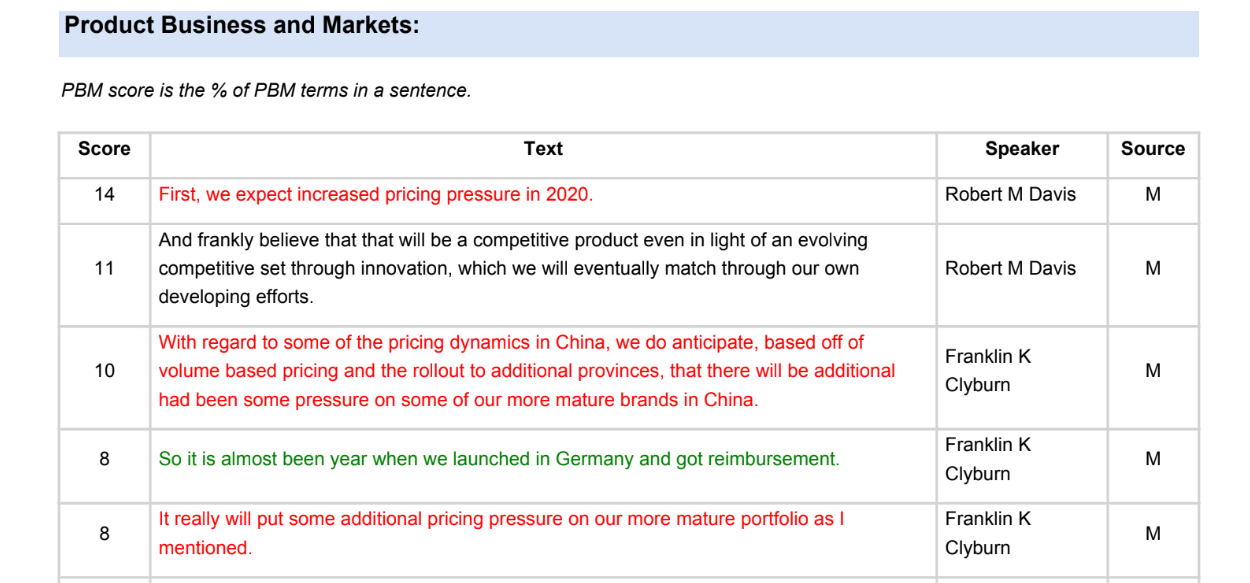The height and width of the screenshot is (583, 1250).
Task: Click the Speaker column header
Action: pyautogui.click(x=1022, y=149)
